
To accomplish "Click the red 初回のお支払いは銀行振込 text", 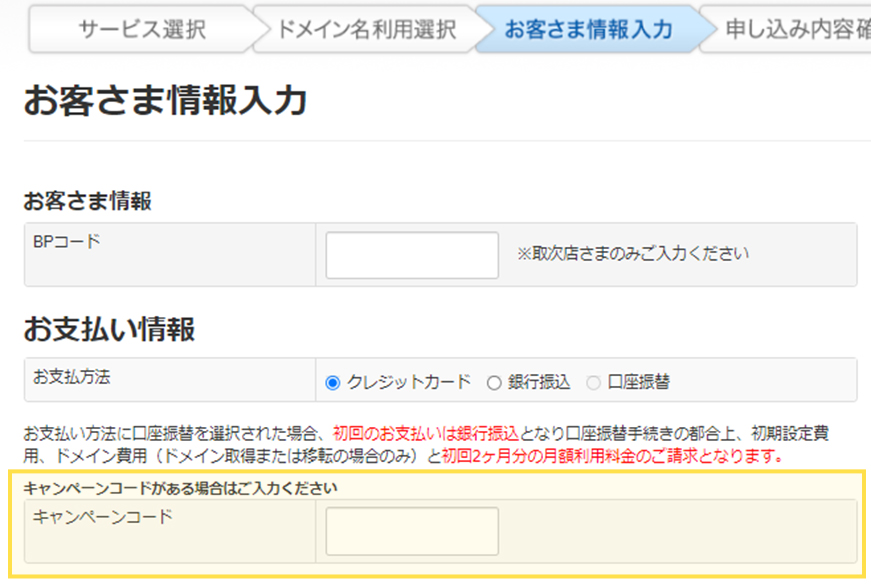I will [426, 434].
